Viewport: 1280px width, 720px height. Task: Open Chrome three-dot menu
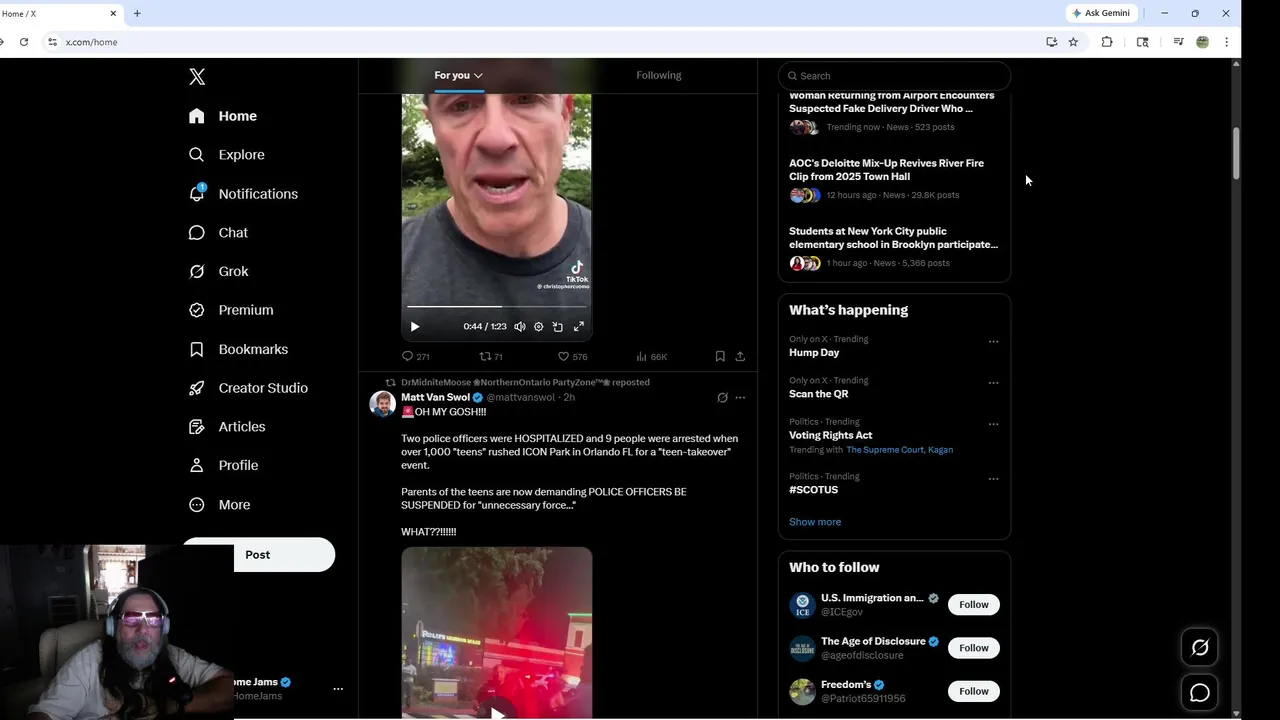coord(1226,42)
